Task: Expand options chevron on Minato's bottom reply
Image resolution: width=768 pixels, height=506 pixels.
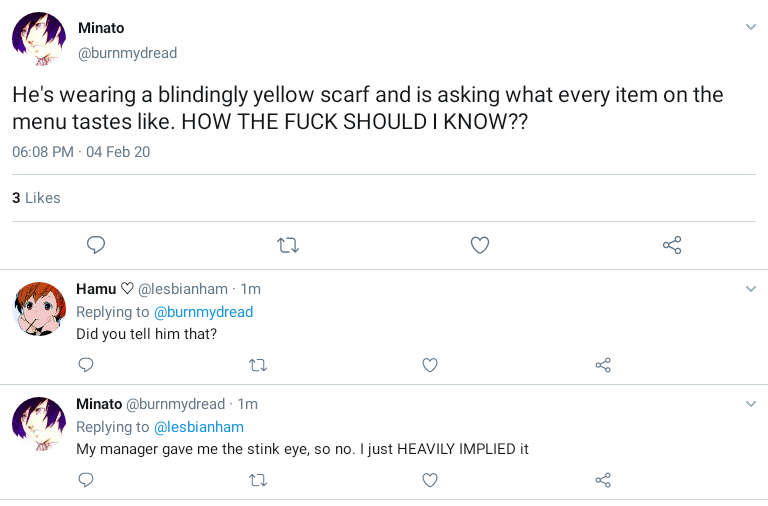Action: (751, 404)
